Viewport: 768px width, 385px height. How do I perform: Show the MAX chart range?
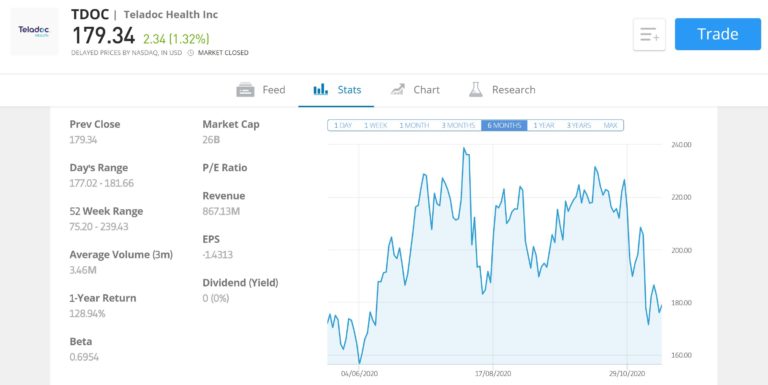(x=610, y=125)
